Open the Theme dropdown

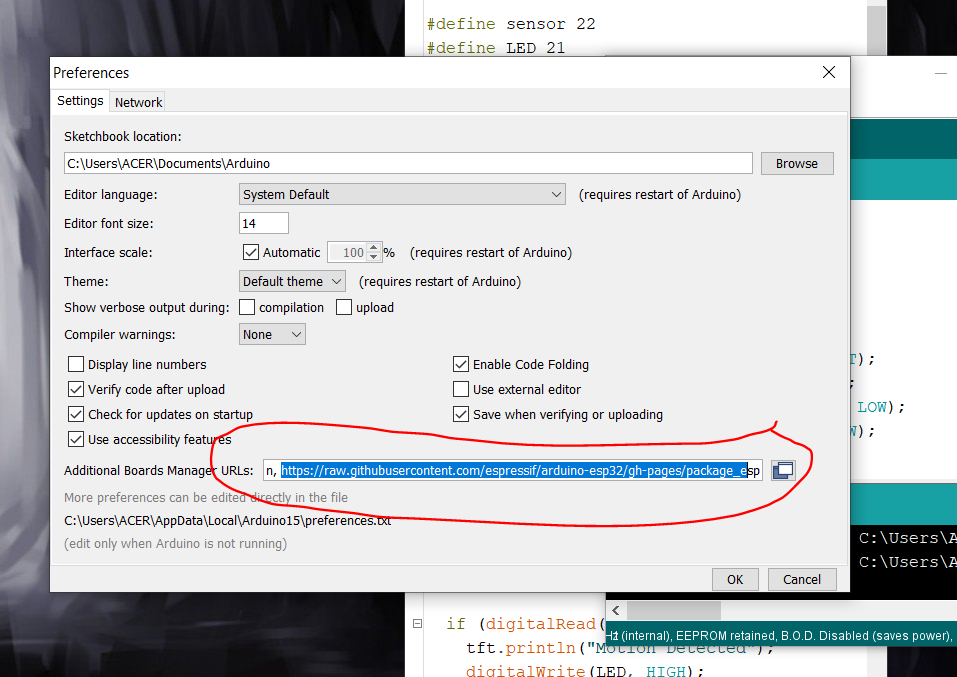pos(292,281)
